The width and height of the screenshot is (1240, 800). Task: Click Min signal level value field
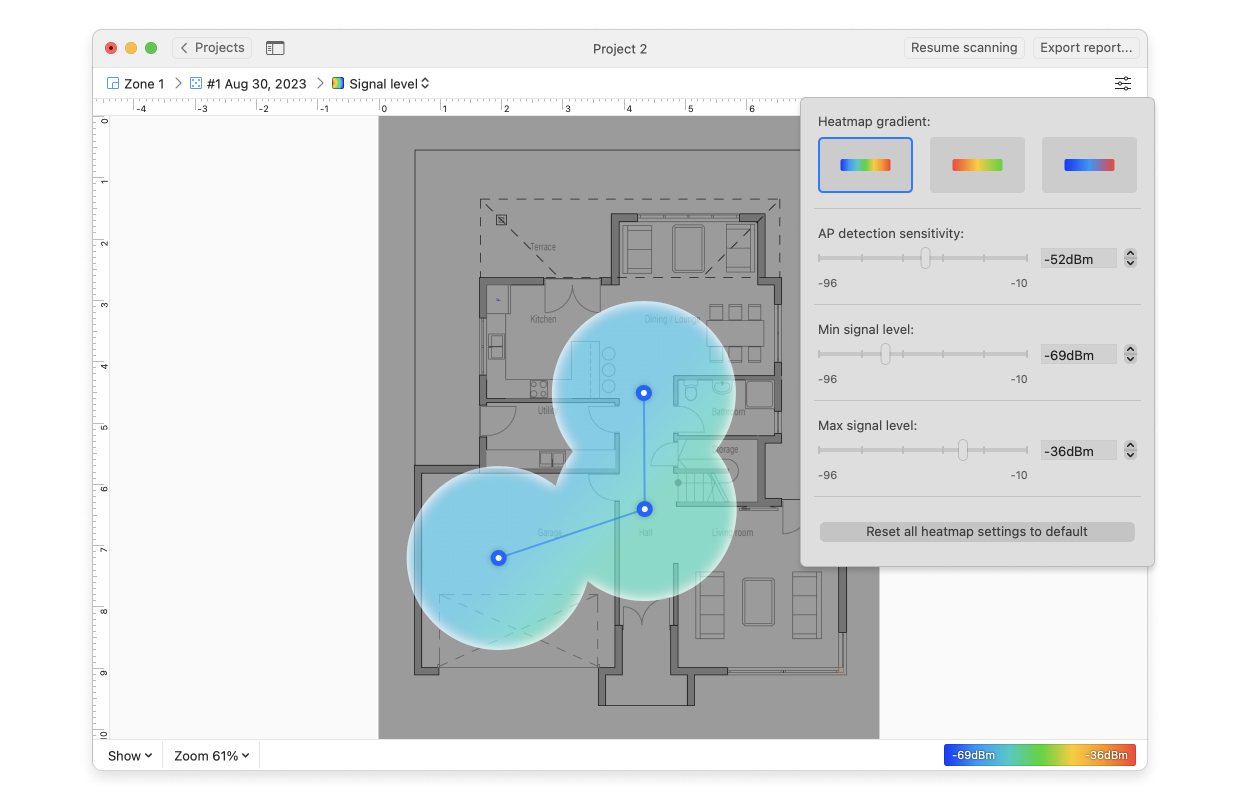coord(1079,355)
